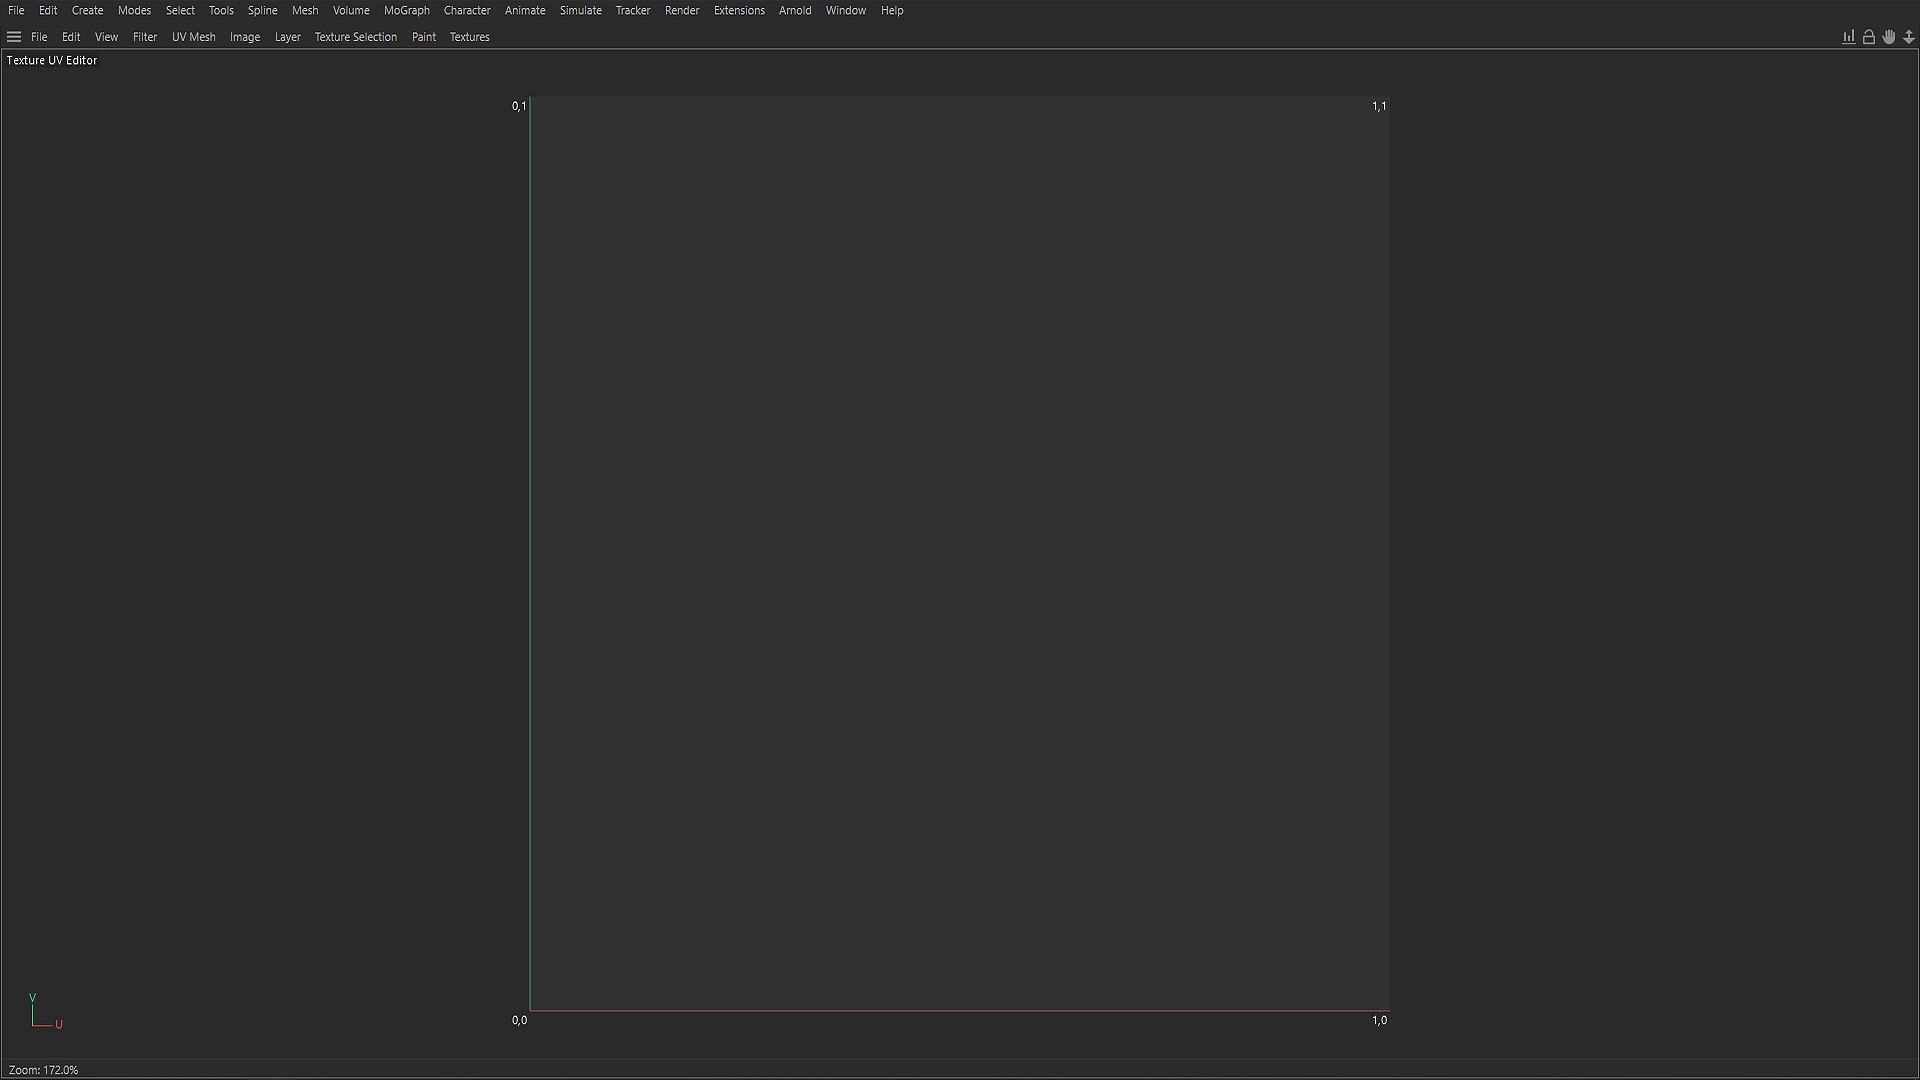Click the Texture UV Editor title label

pos(52,60)
